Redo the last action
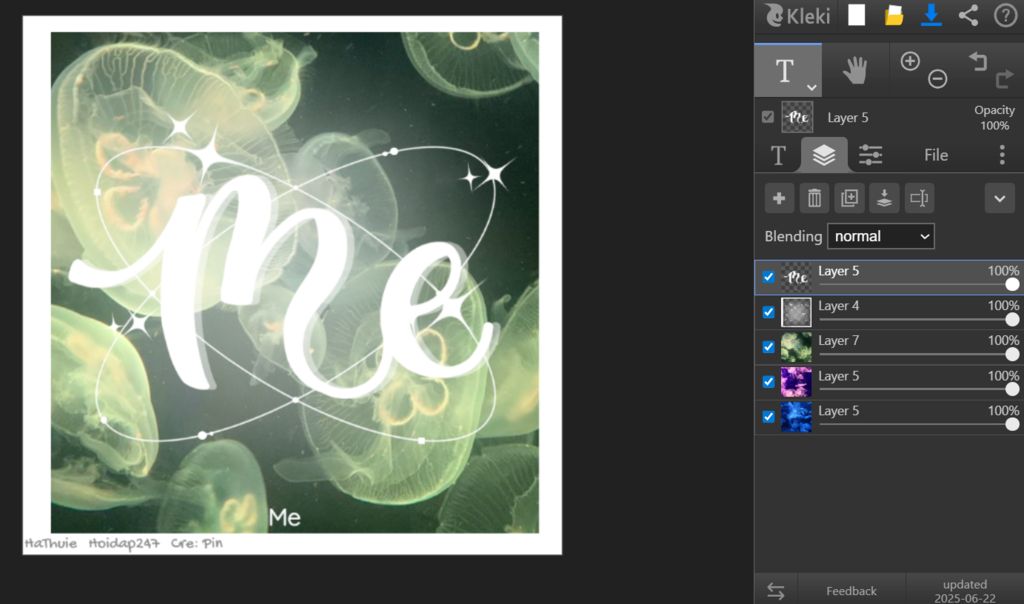This screenshot has width=1024, height=604. pos(1004,79)
